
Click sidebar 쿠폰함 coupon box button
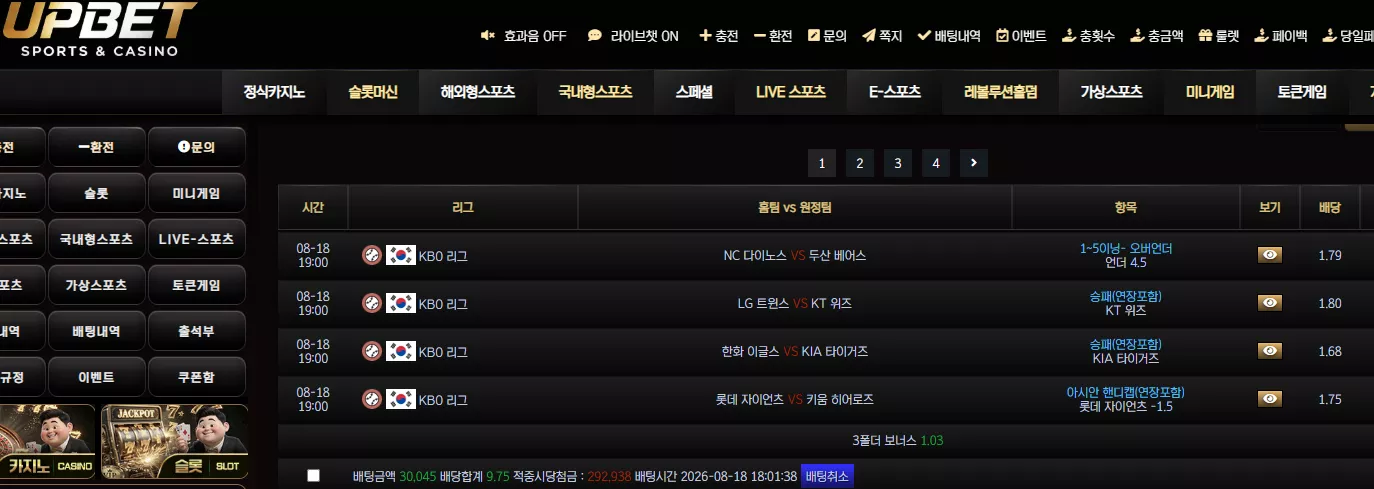pyautogui.click(x=197, y=377)
